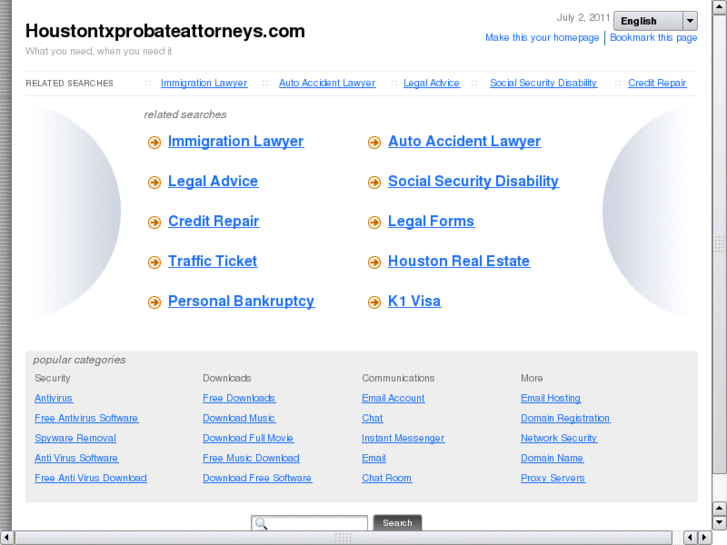Viewport: 727px width, 545px height.
Task: Click the arrow icon beside Social Security Disability
Action: pos(374,182)
